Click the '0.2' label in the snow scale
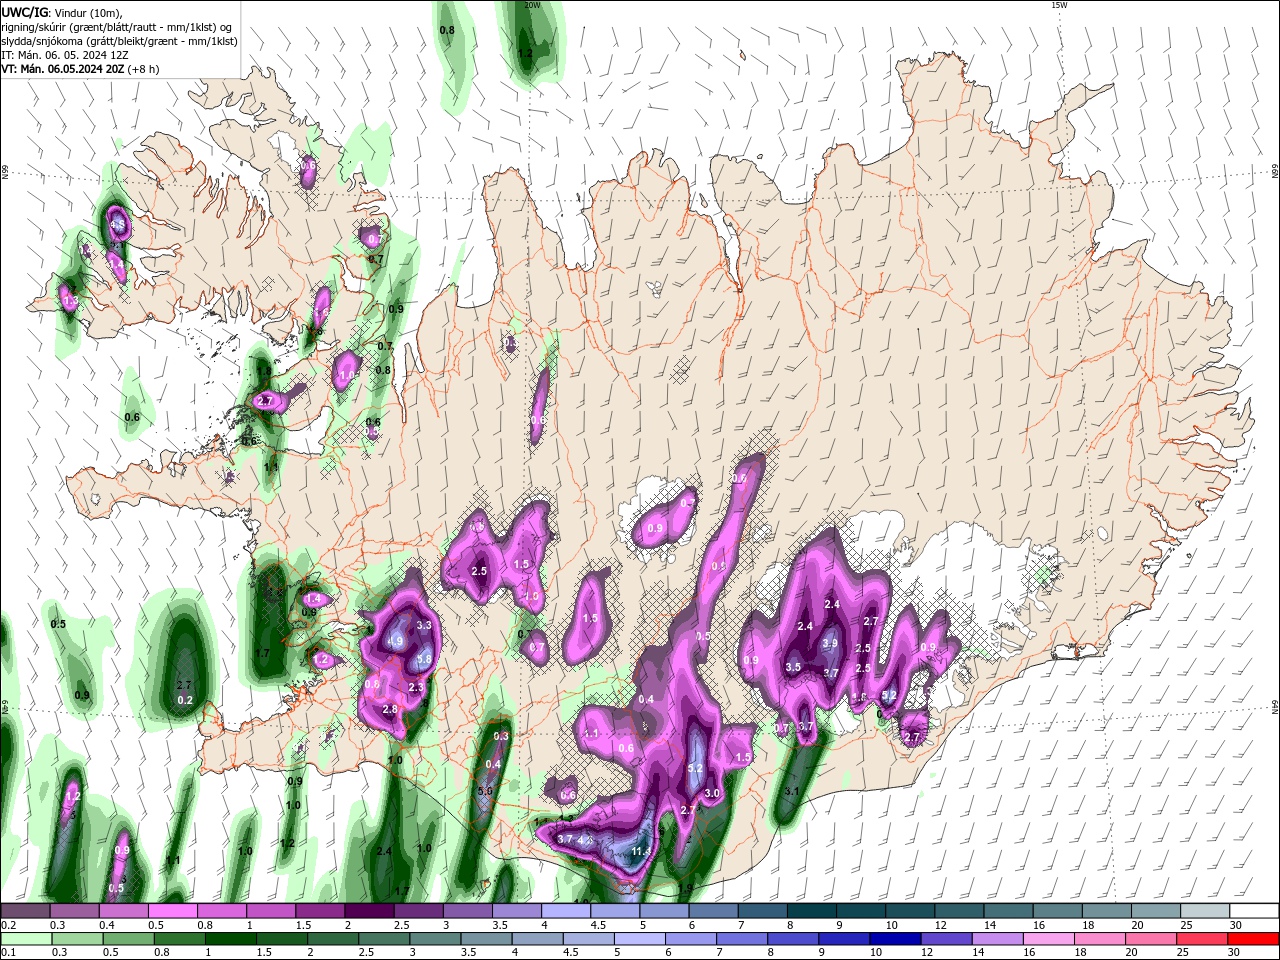The image size is (1280, 960). coord(7,925)
